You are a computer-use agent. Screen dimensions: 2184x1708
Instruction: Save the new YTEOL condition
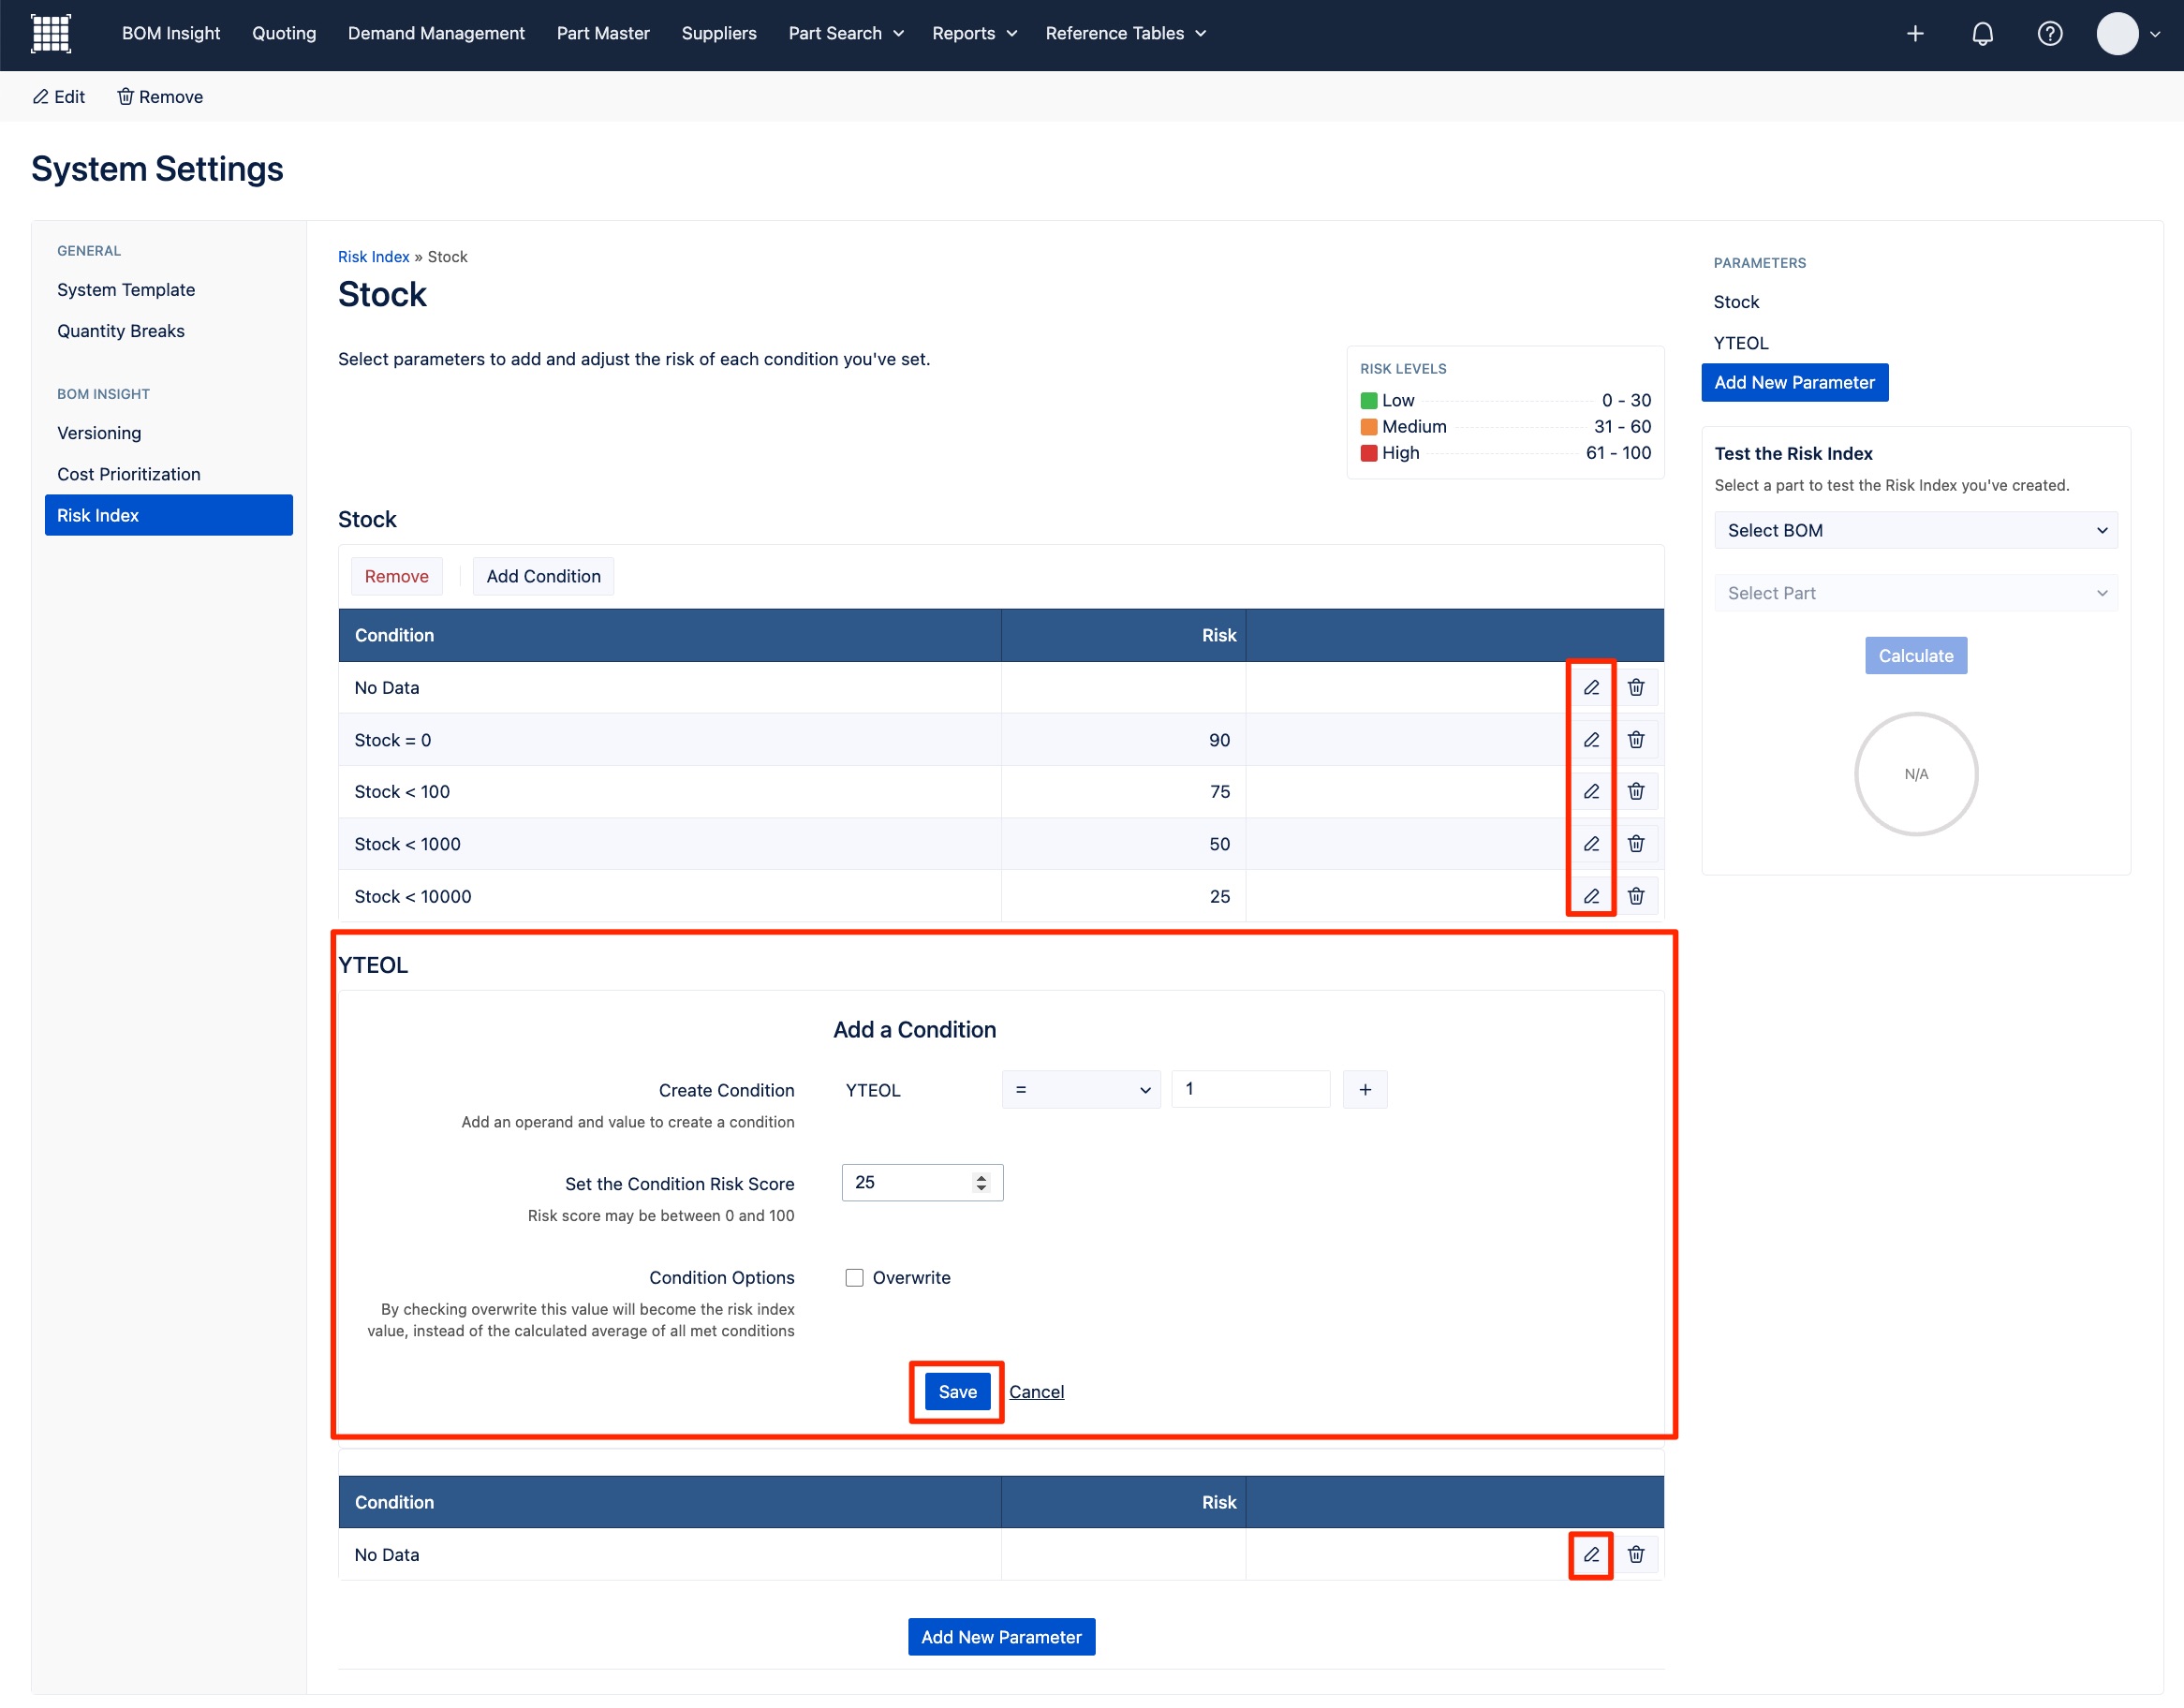point(957,1391)
